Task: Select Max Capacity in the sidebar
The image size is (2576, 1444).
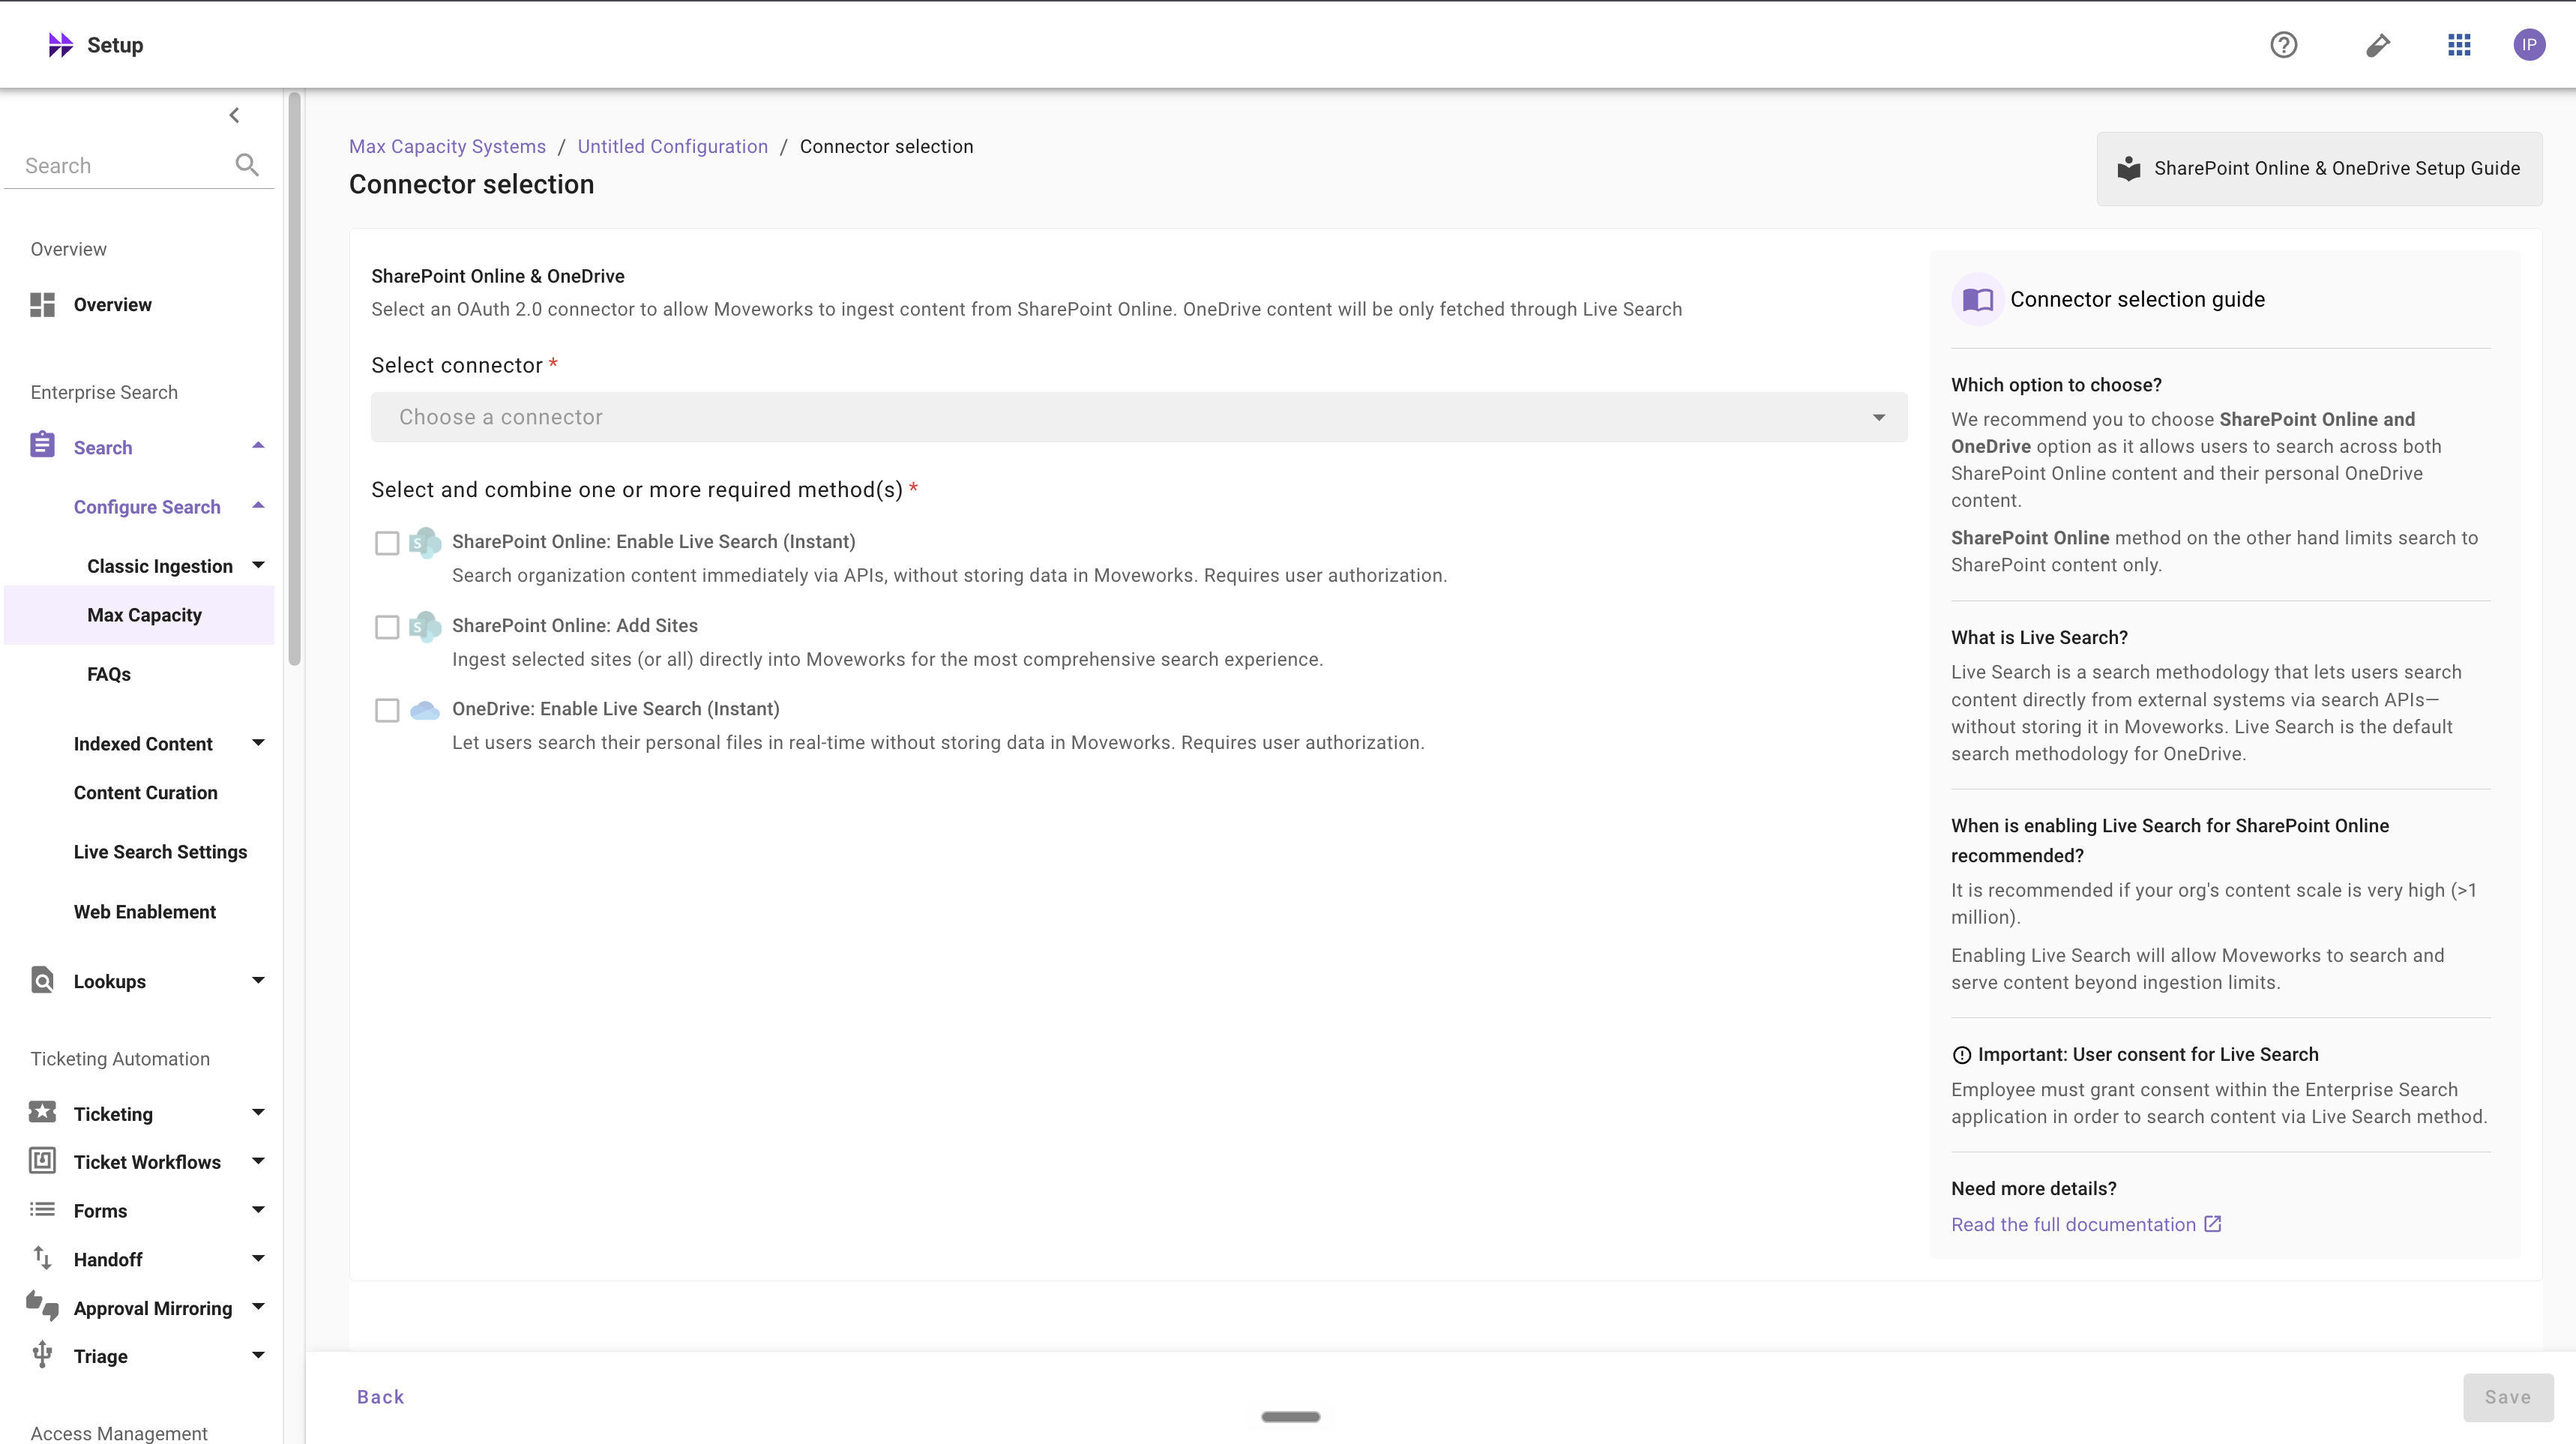Action: [139, 615]
